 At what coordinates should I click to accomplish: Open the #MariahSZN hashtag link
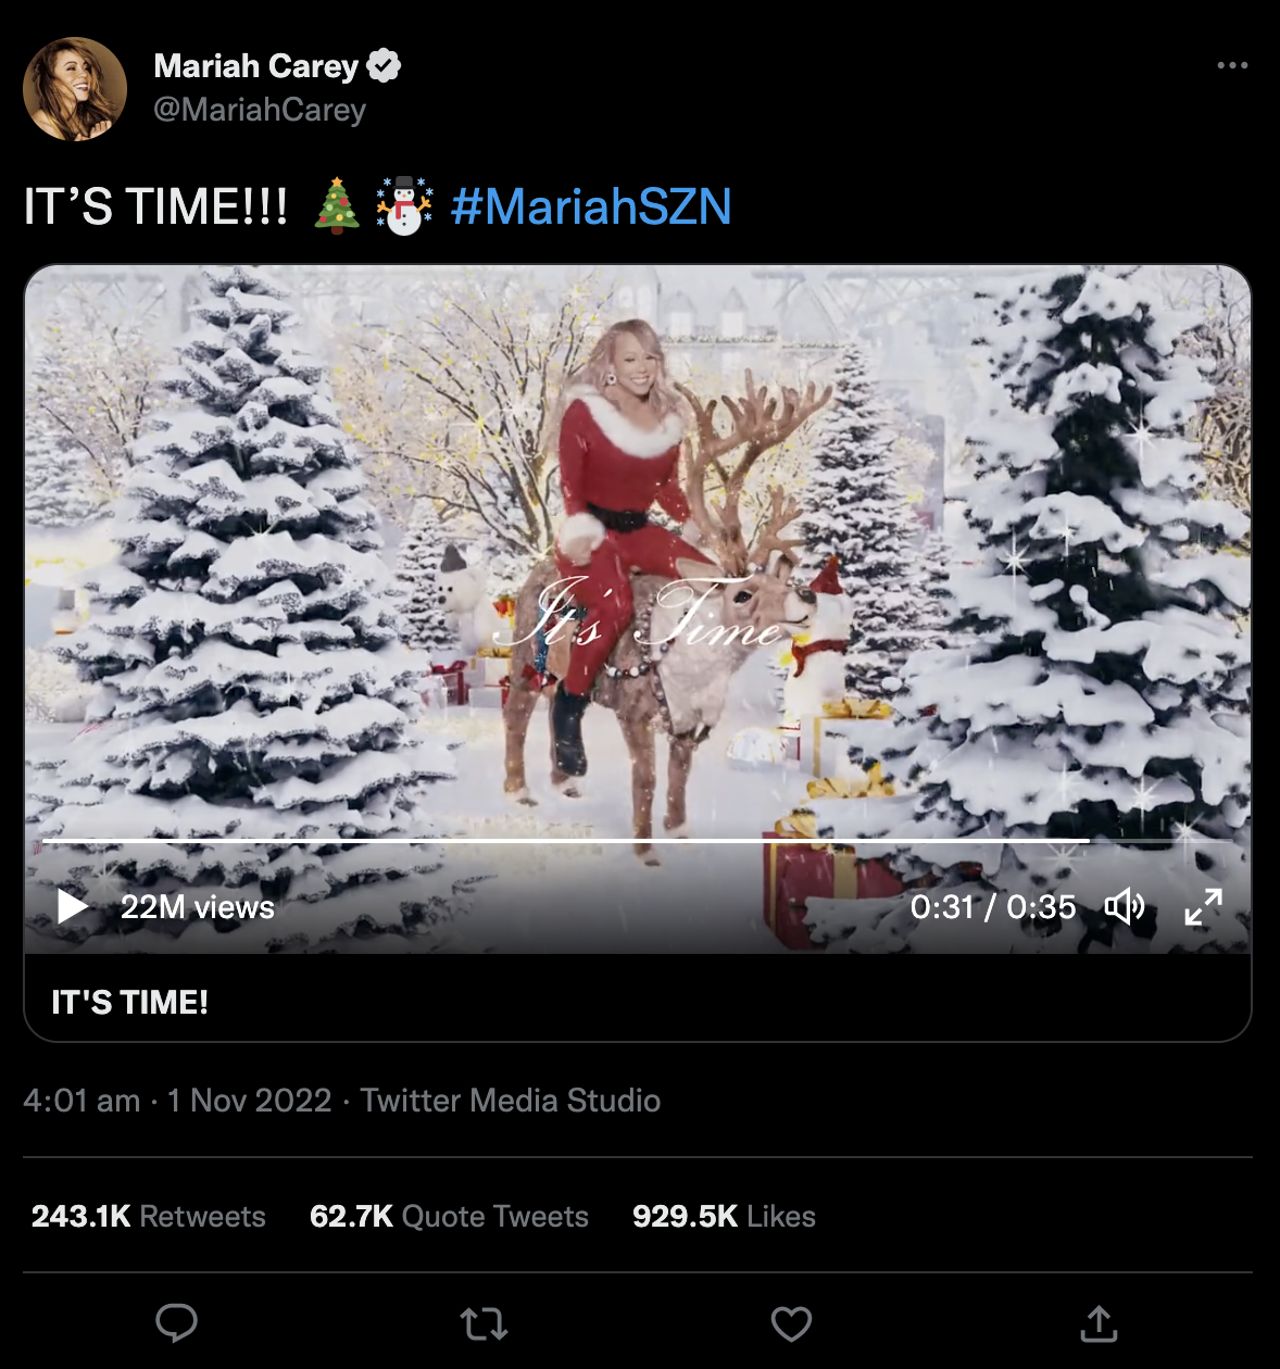(x=591, y=207)
